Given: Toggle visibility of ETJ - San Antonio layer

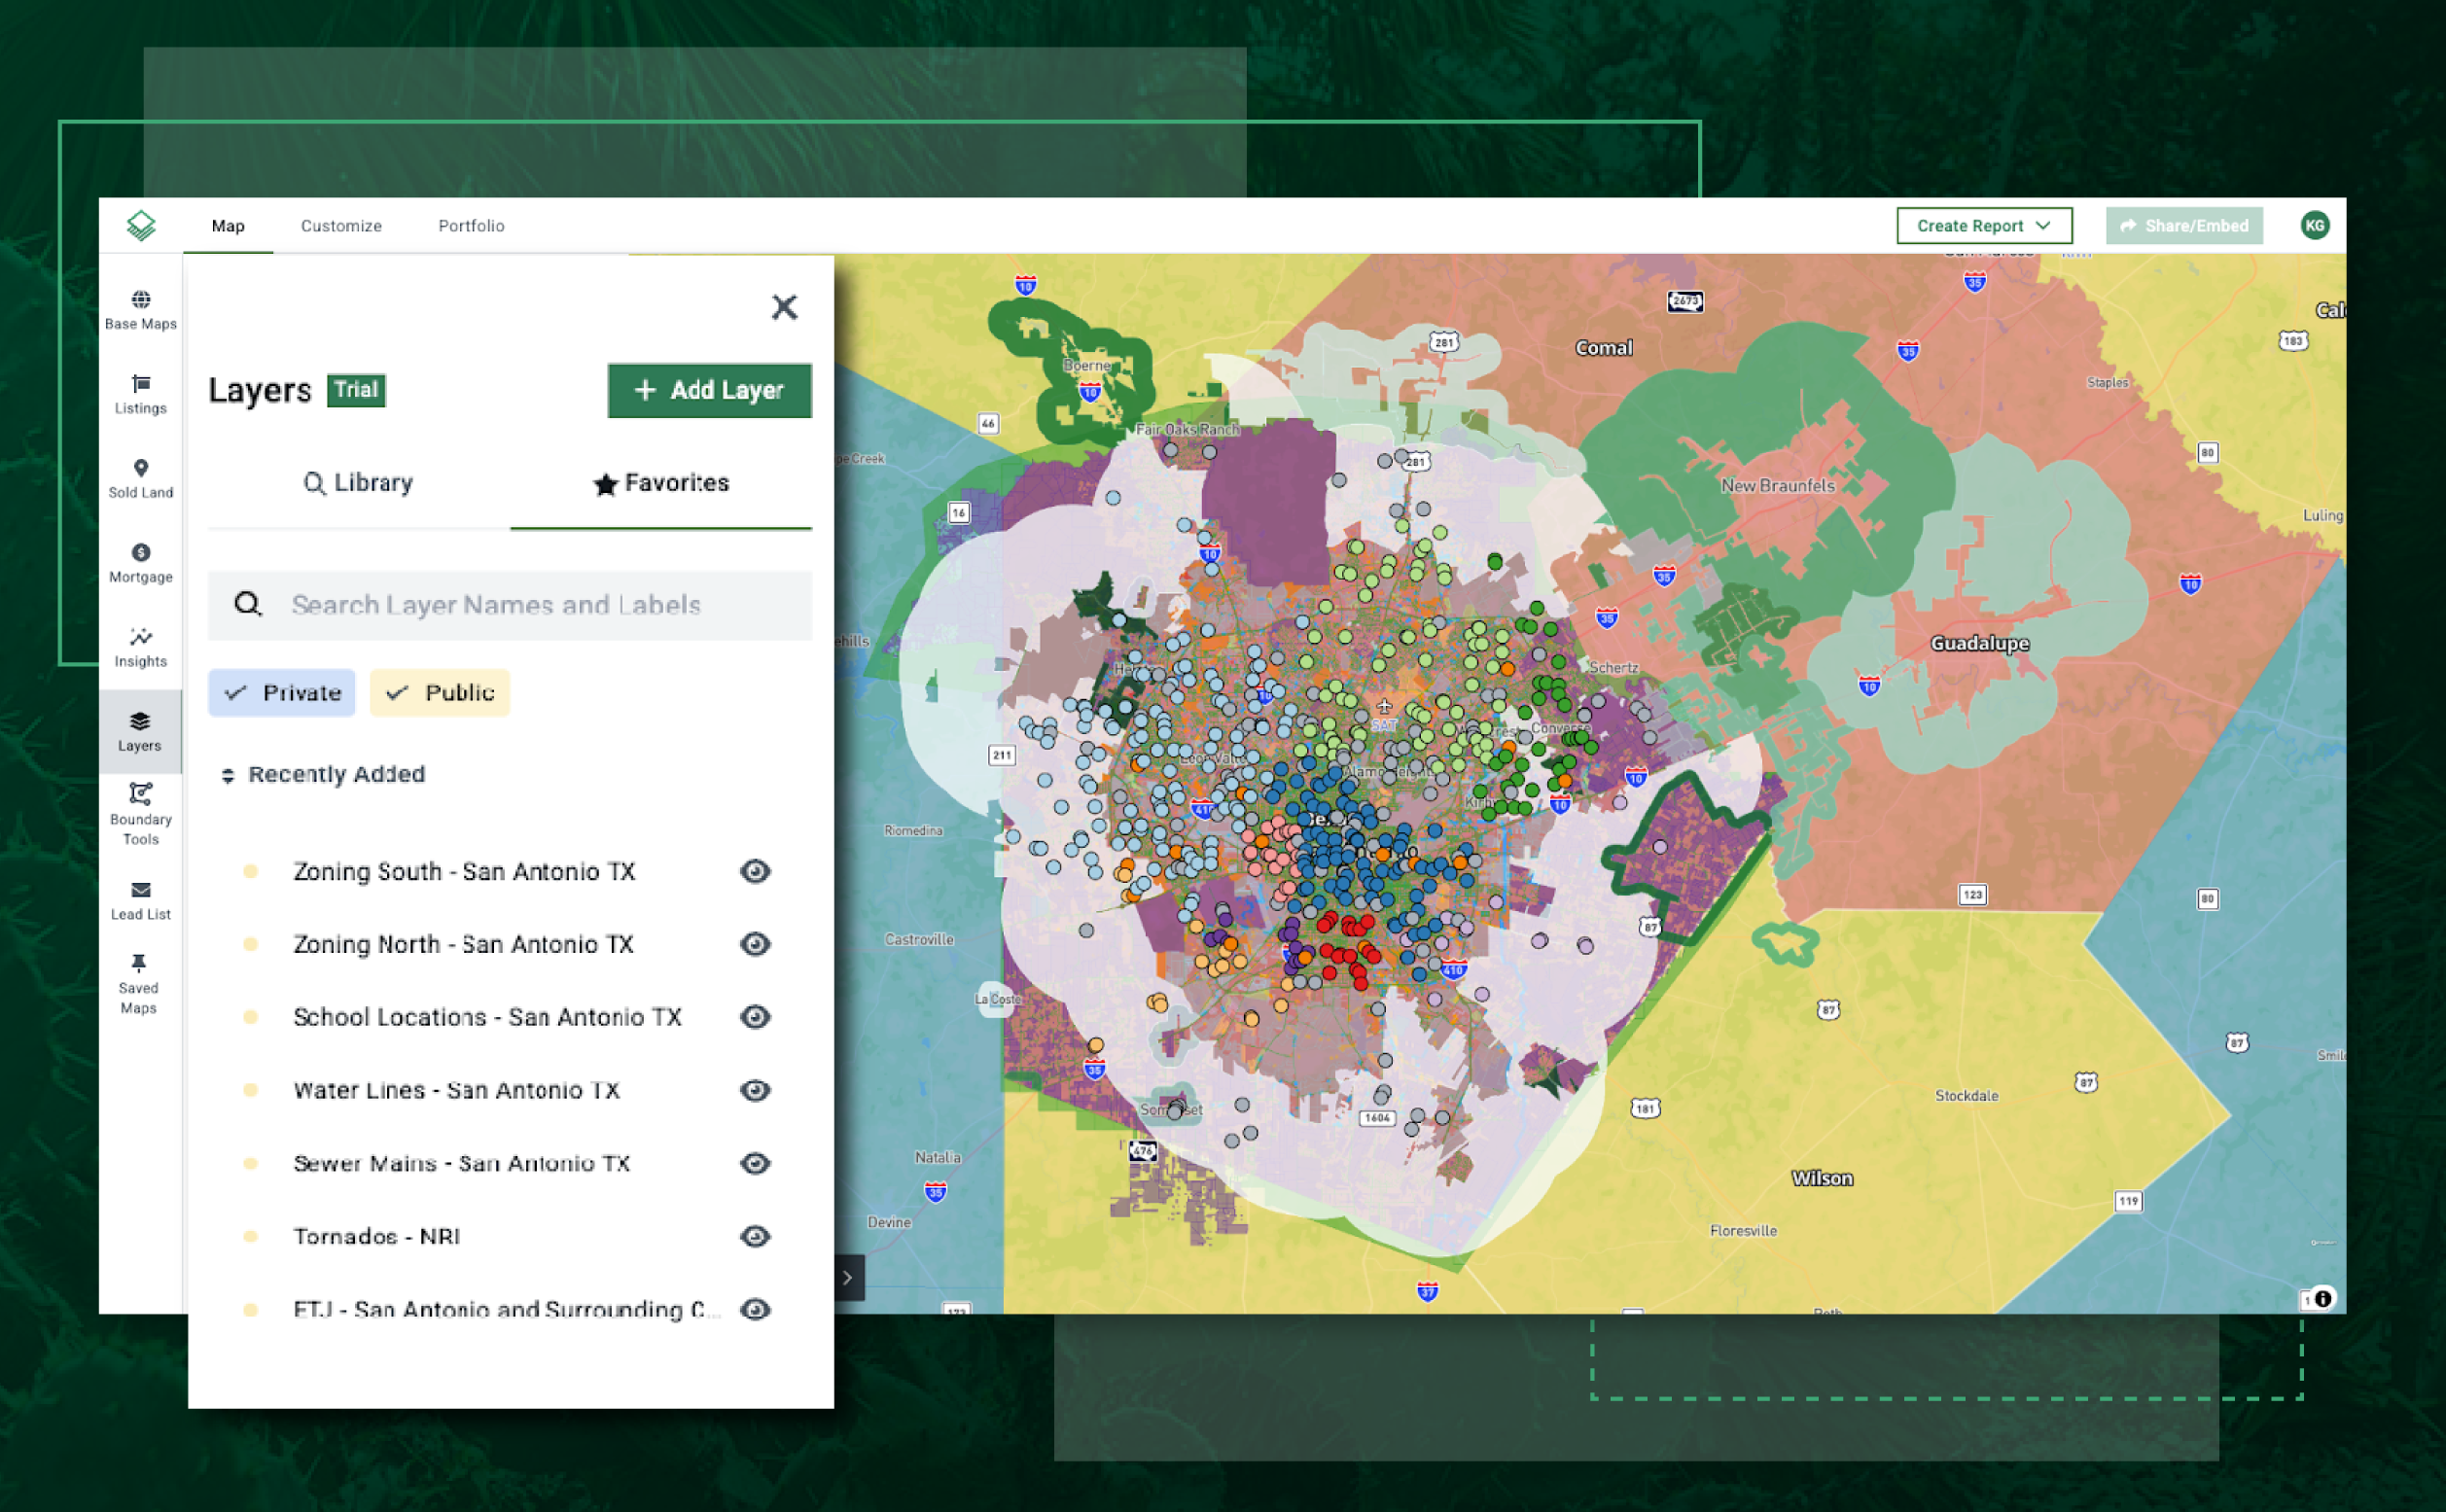Looking at the screenshot, I should 755,1309.
